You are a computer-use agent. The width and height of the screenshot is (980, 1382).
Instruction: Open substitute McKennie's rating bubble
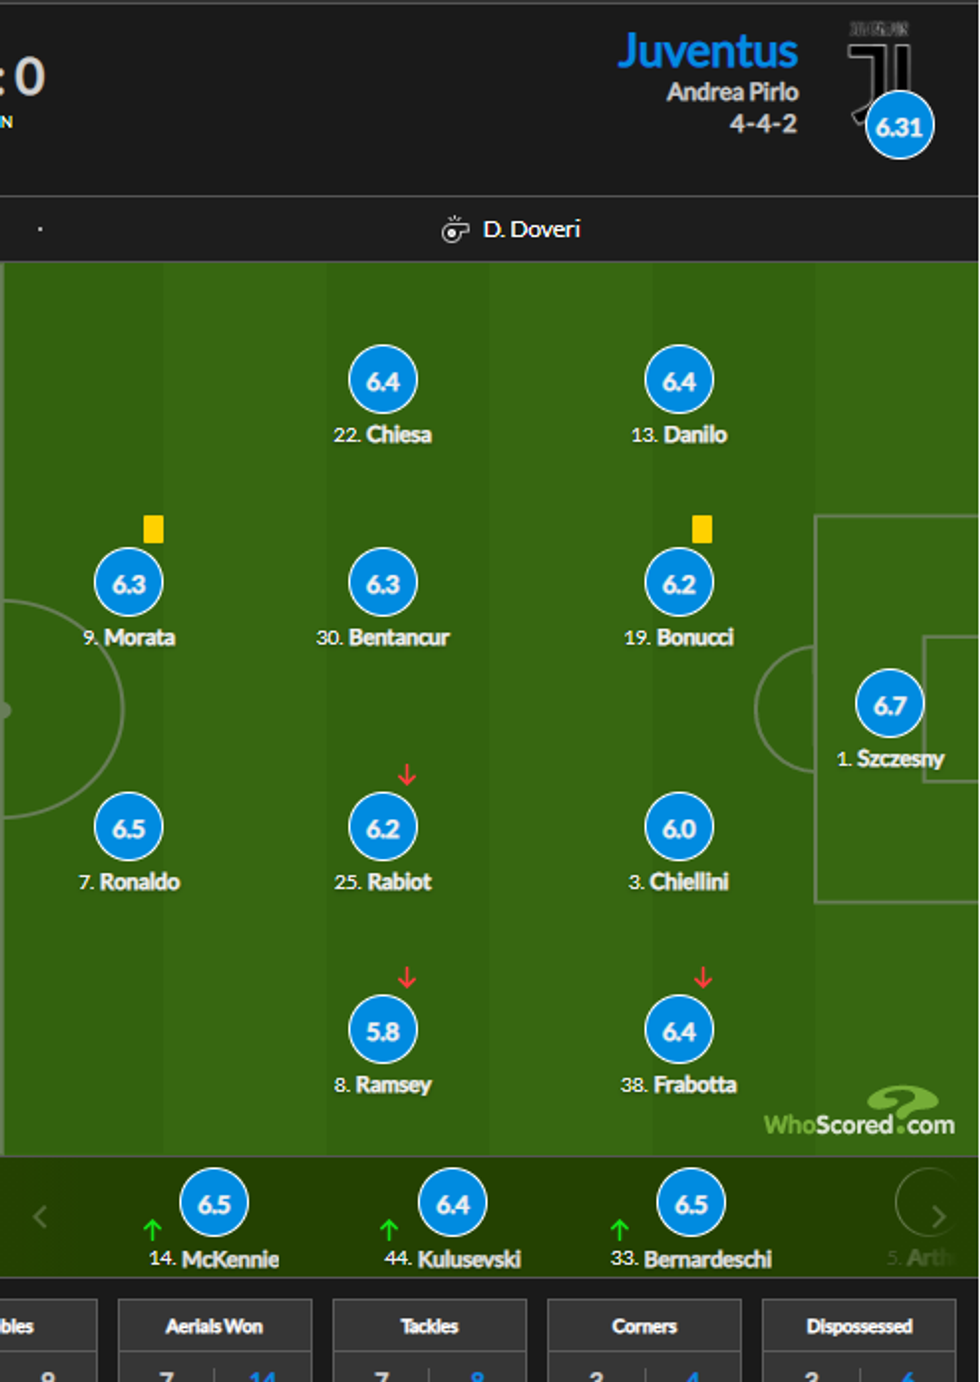pyautogui.click(x=214, y=1204)
